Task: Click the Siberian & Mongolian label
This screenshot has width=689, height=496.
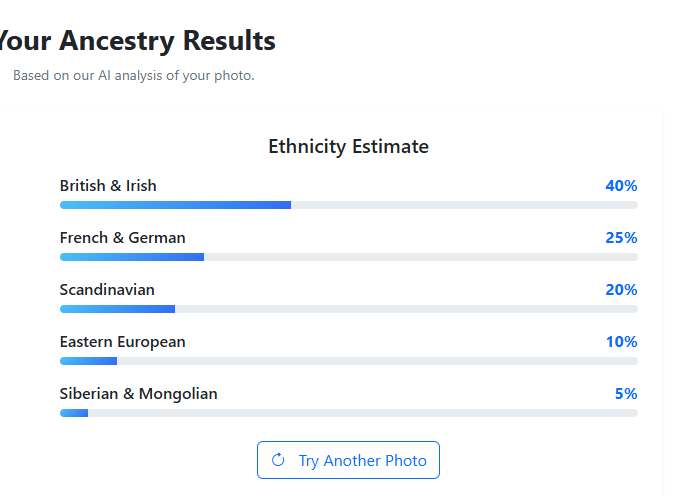Action: click(138, 394)
